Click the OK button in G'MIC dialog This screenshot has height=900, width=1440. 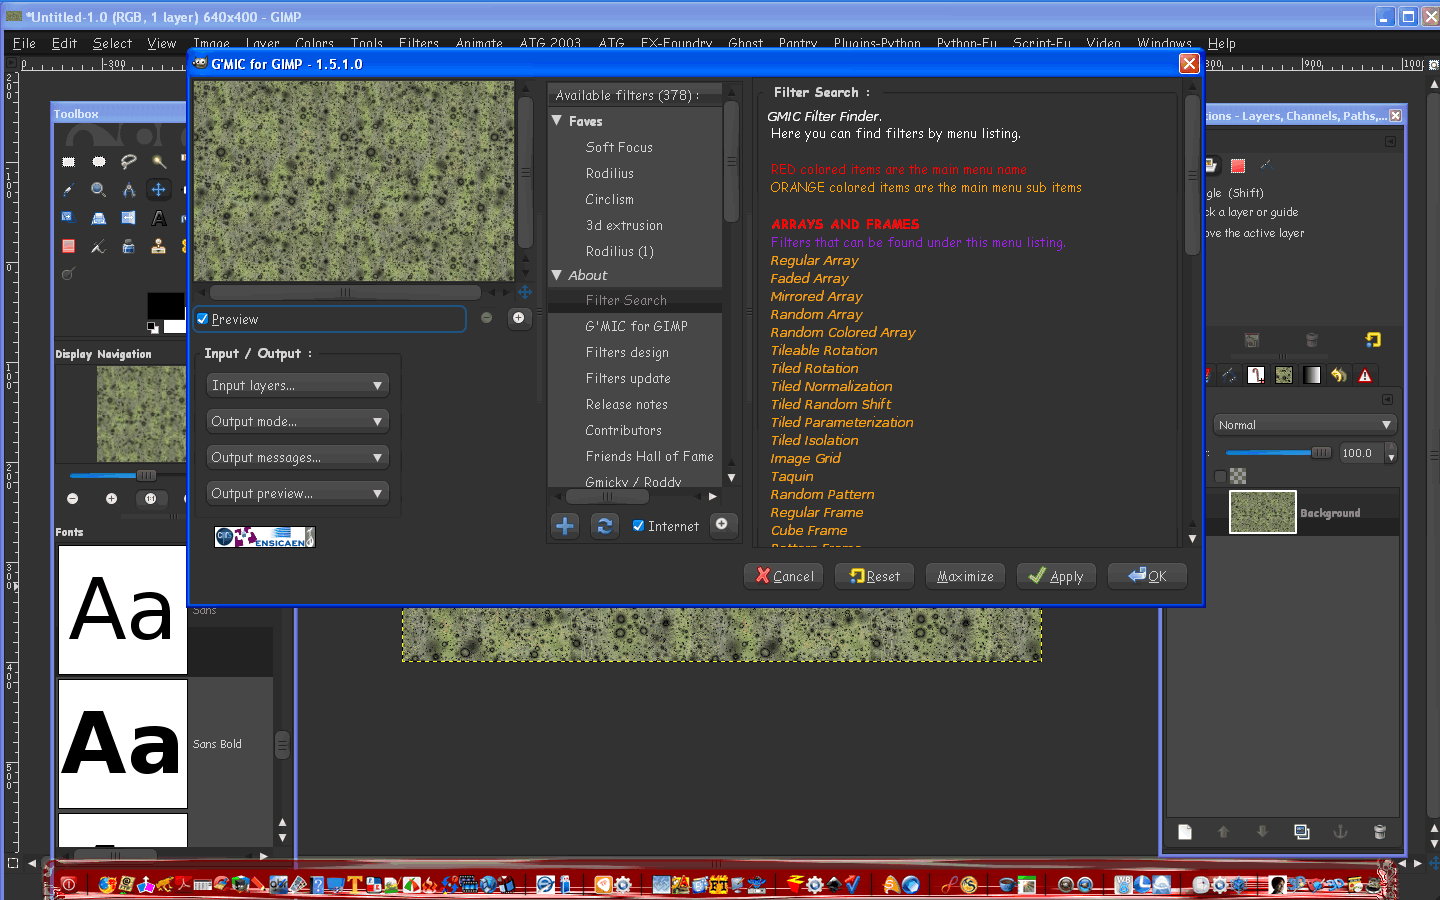1147,576
